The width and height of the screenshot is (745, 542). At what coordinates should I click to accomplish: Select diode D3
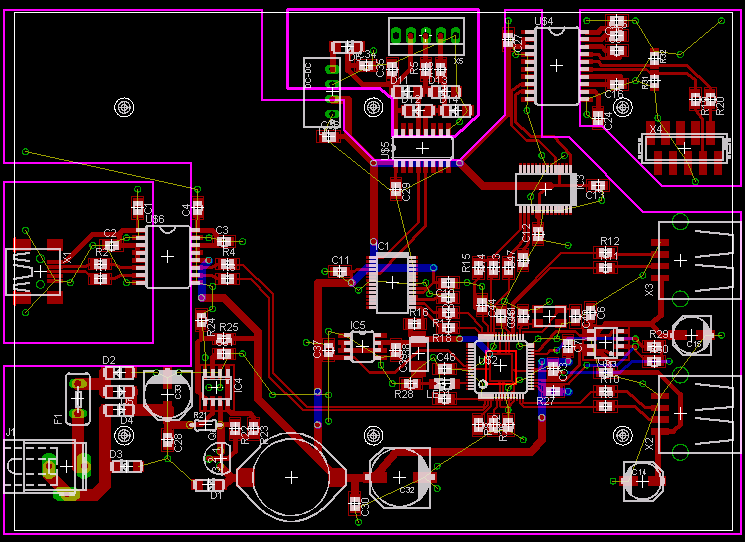(x=126, y=466)
